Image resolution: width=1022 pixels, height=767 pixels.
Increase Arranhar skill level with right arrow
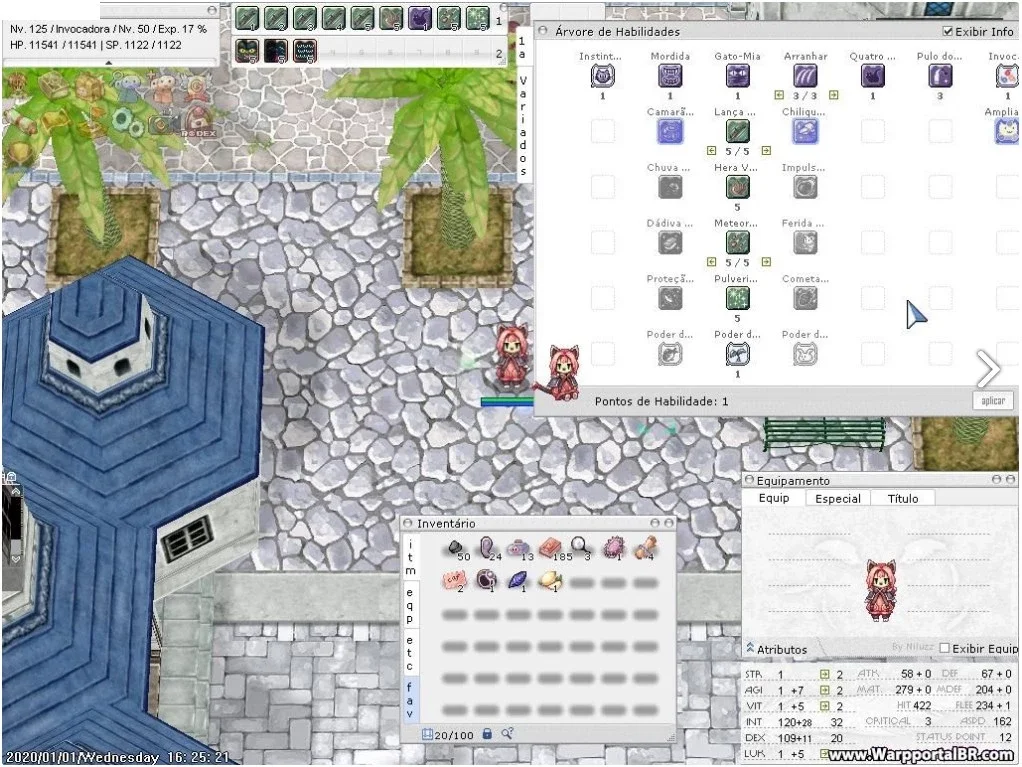[x=834, y=95]
